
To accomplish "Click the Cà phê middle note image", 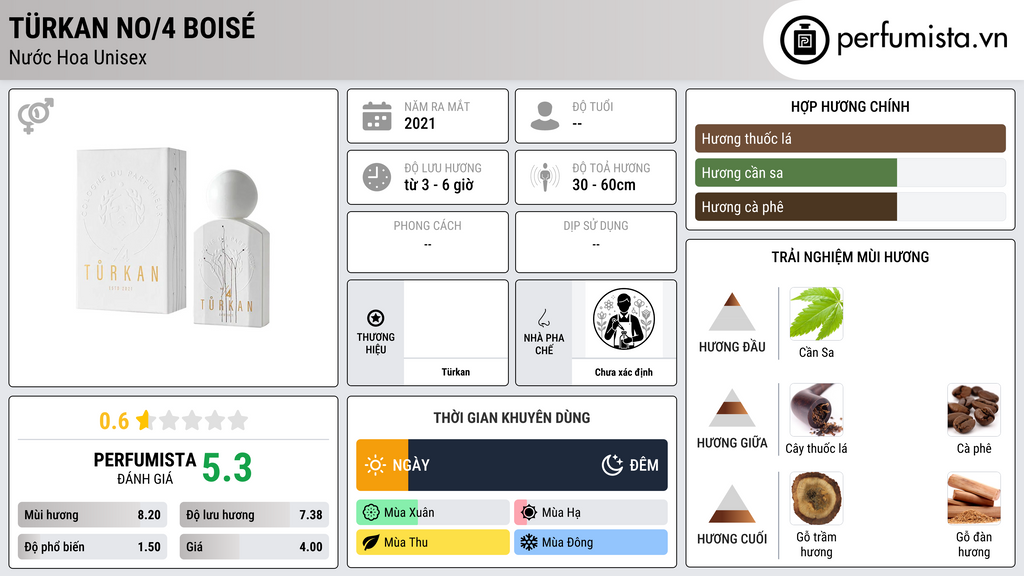I will 974,410.
